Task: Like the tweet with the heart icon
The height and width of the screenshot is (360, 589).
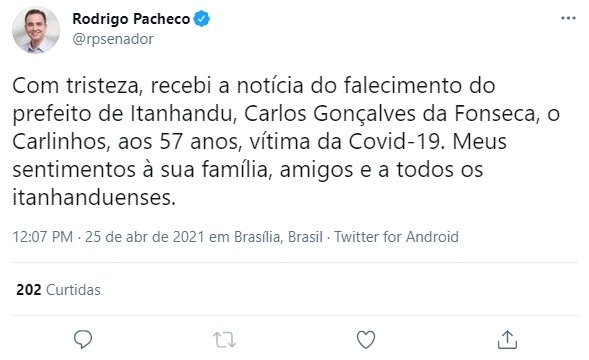Action: (x=365, y=339)
